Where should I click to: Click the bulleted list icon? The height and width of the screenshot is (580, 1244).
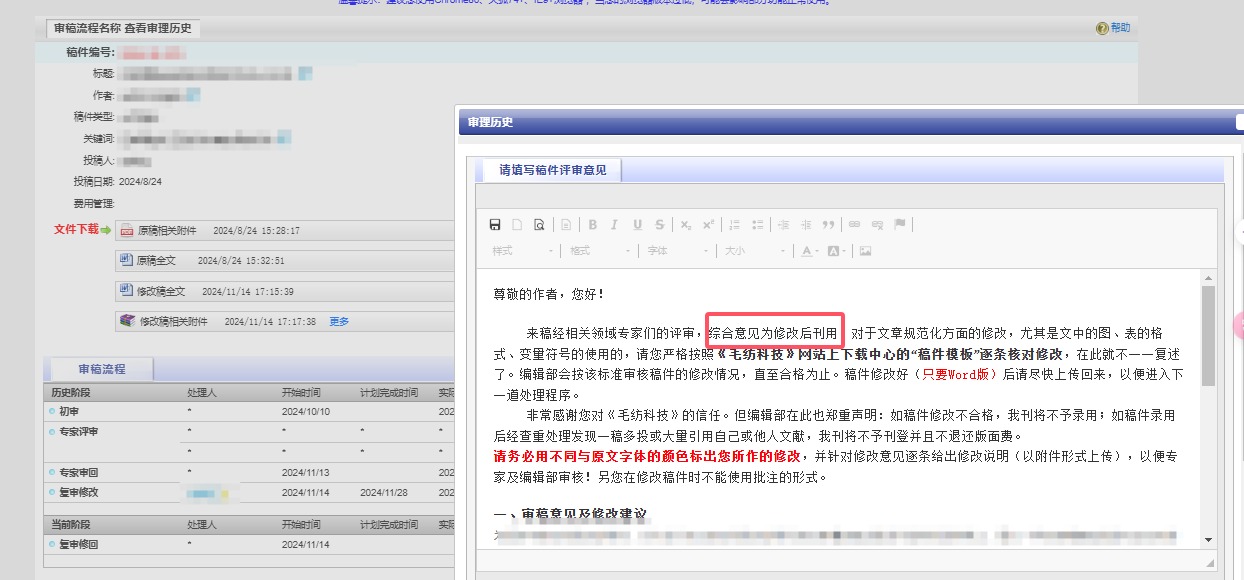click(x=758, y=225)
